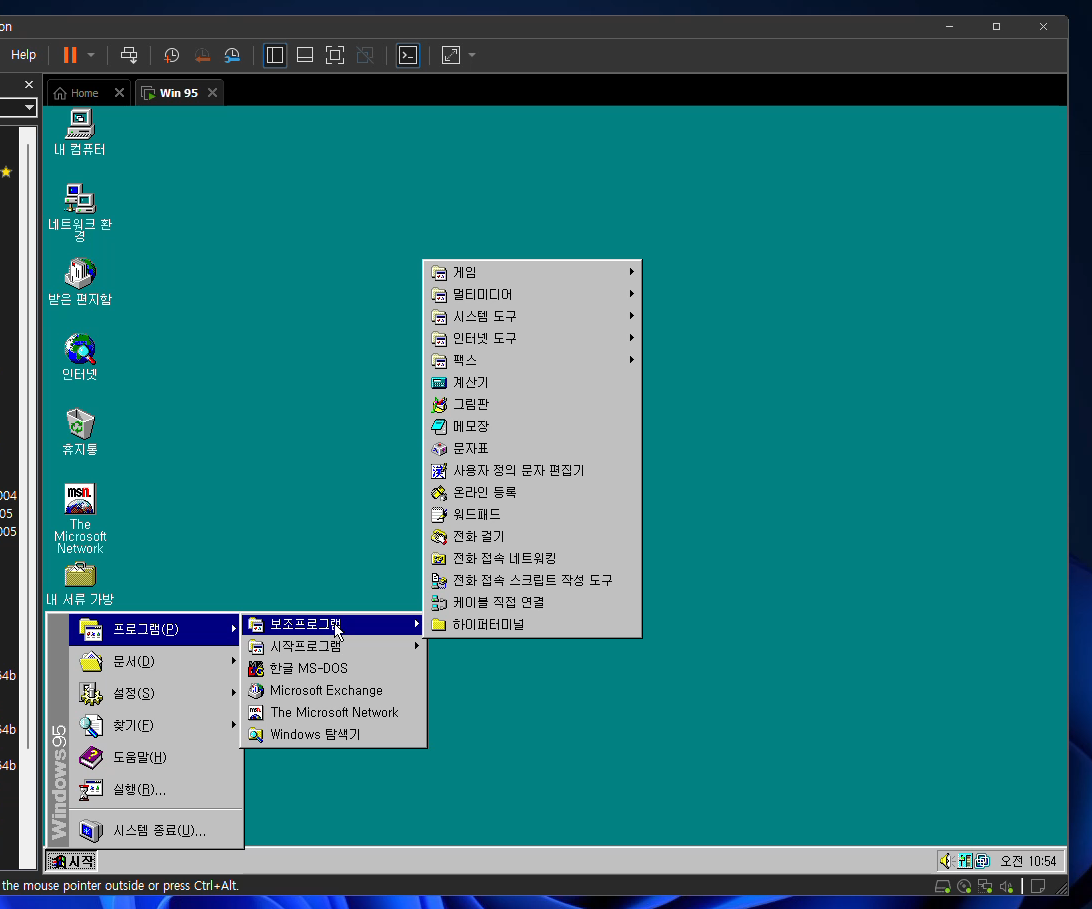This screenshot has width=1092, height=909.
Task: Close the Home tab
Action: pos(119,93)
